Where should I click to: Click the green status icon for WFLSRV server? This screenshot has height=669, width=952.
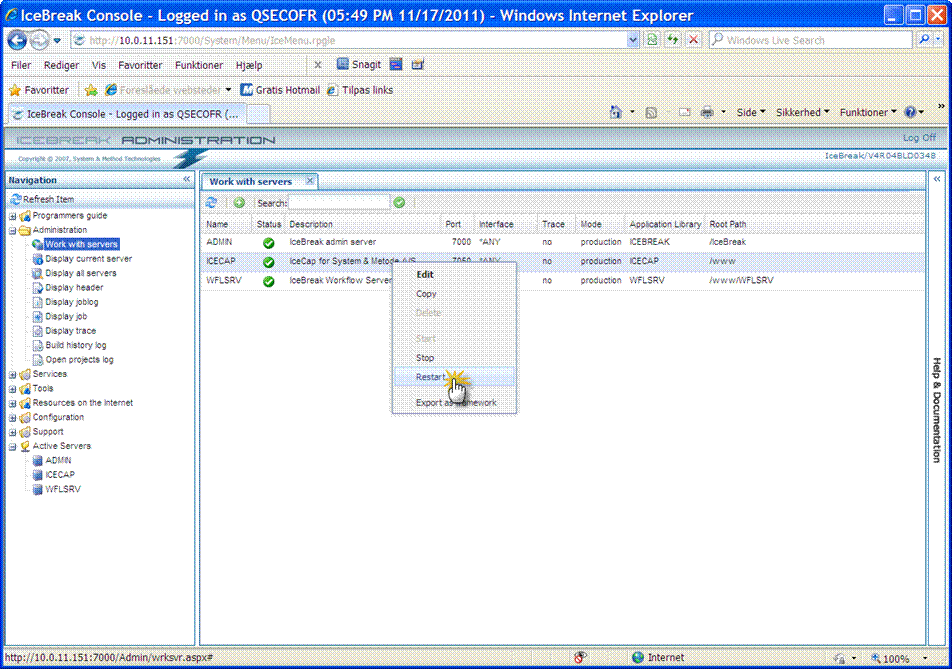[268, 282]
